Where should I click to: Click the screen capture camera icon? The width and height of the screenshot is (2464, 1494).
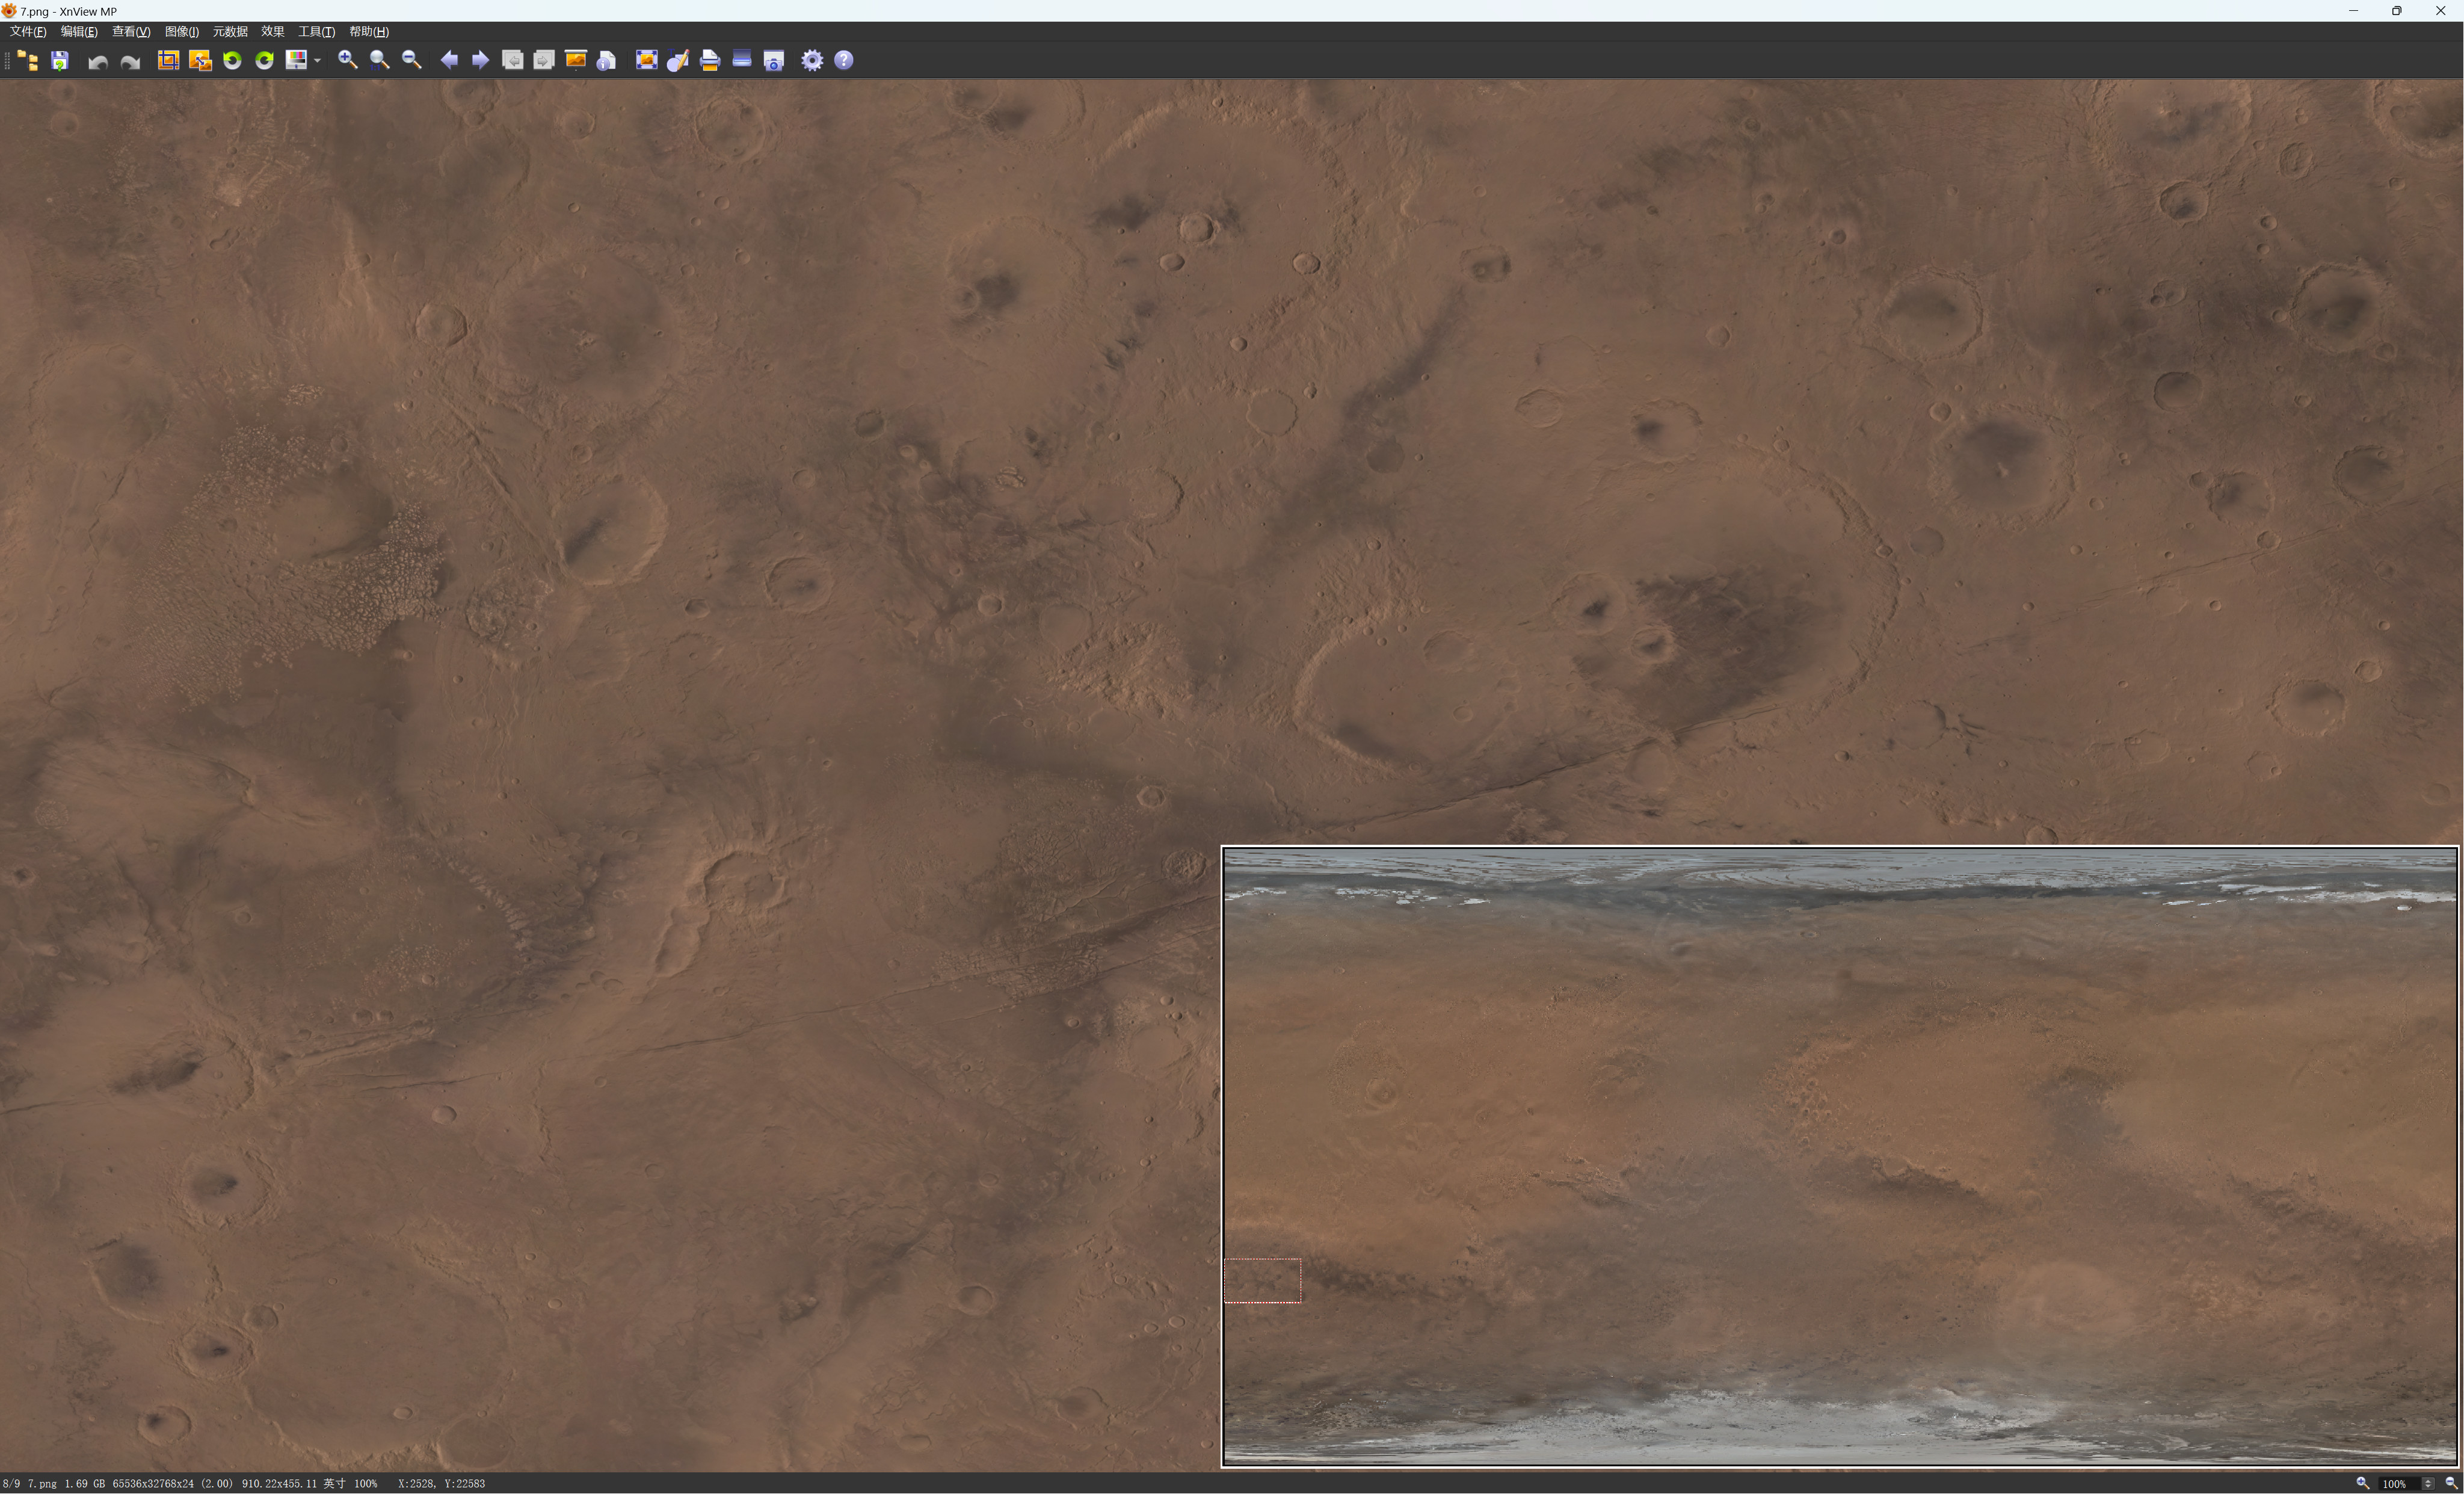click(x=774, y=61)
